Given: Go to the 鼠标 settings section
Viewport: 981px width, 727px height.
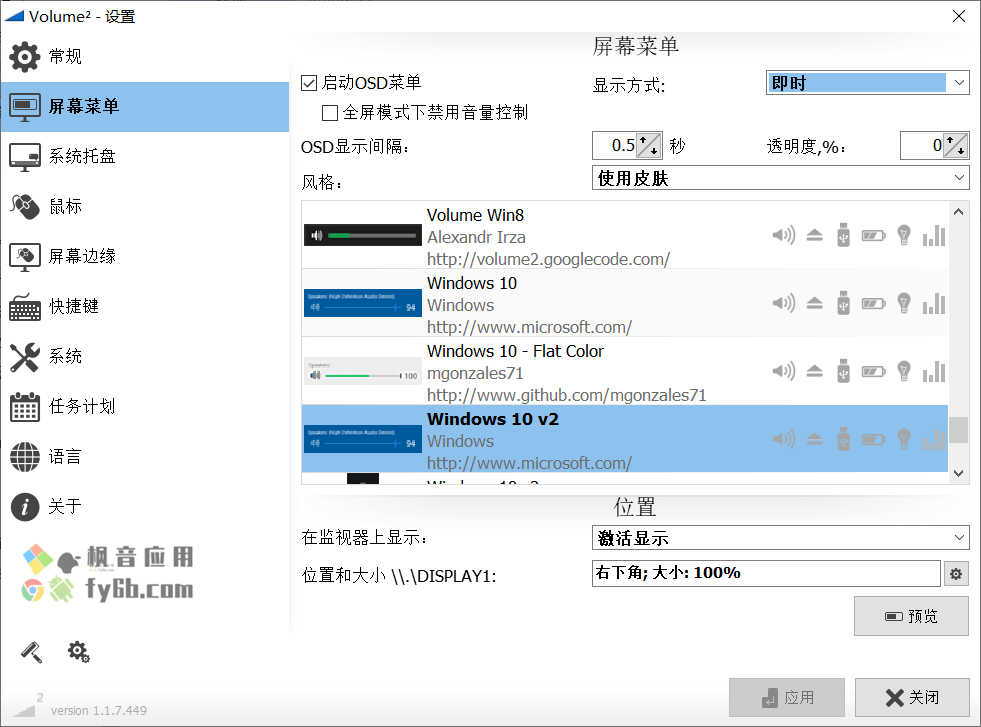Looking at the screenshot, I should click(x=145, y=206).
